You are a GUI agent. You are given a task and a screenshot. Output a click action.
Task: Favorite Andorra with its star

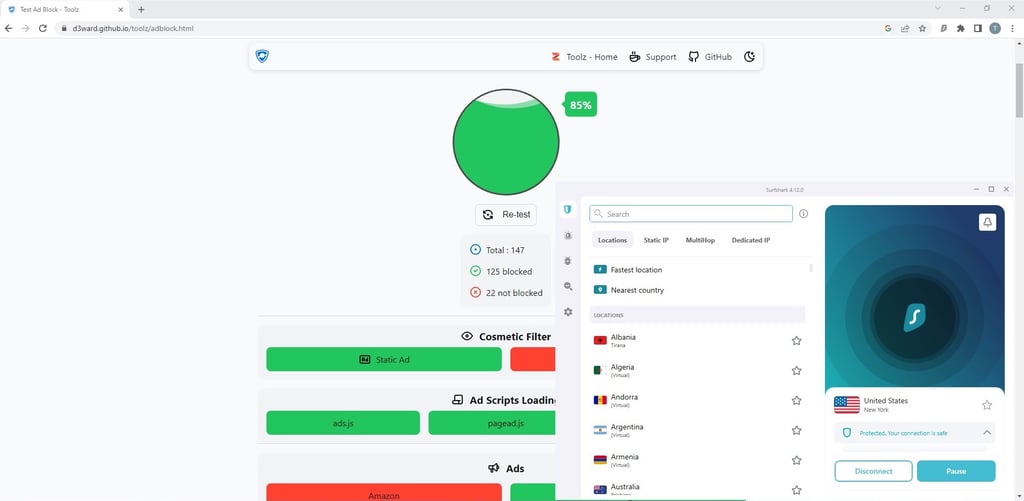point(796,400)
